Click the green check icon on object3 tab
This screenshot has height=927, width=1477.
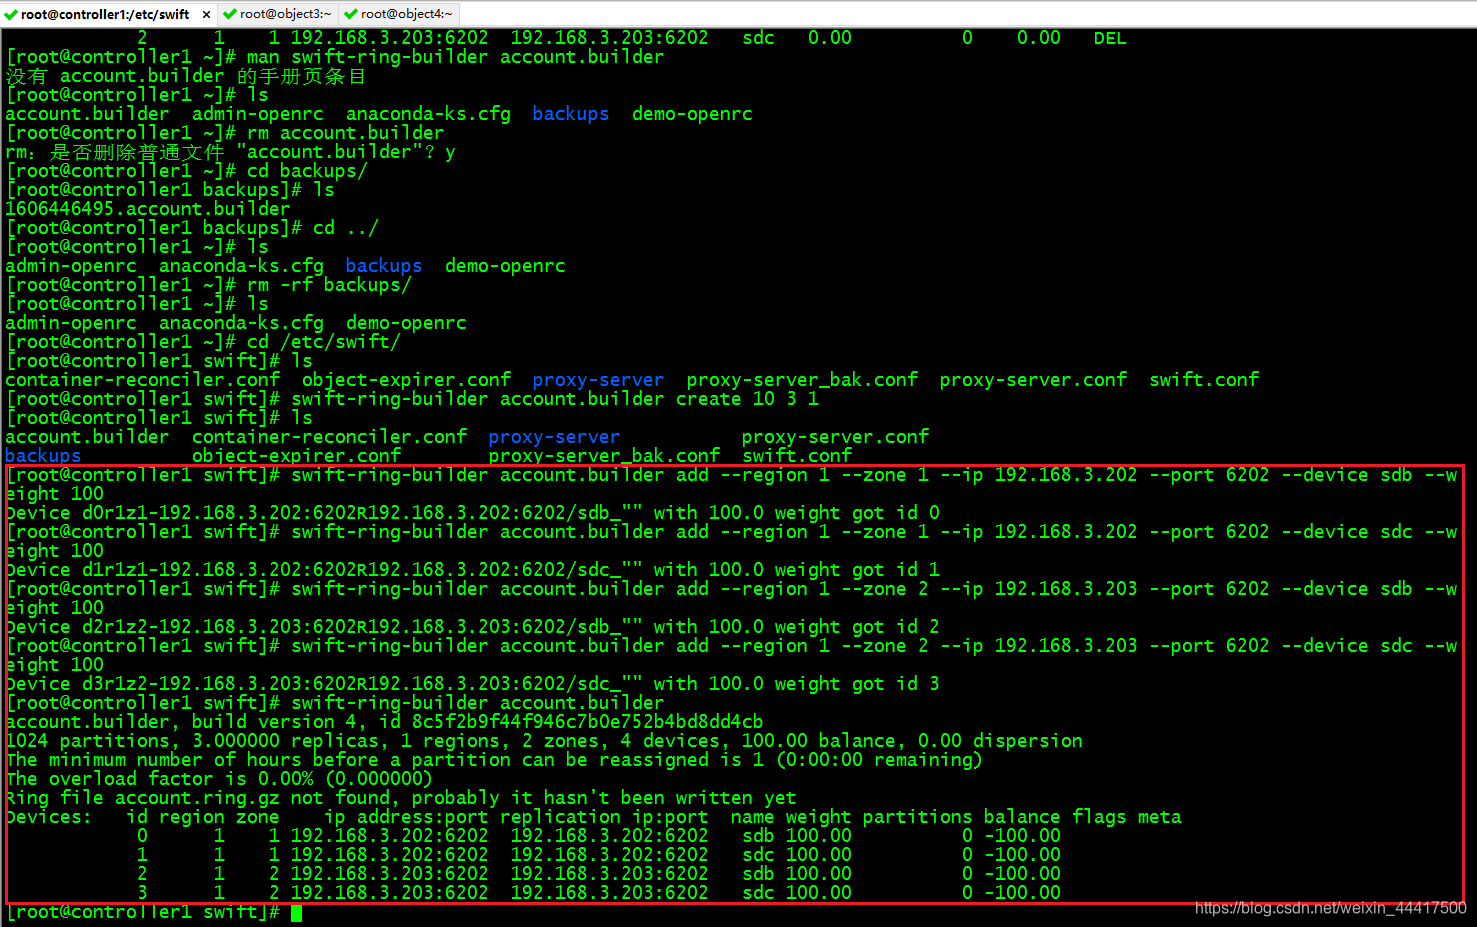pos(230,14)
